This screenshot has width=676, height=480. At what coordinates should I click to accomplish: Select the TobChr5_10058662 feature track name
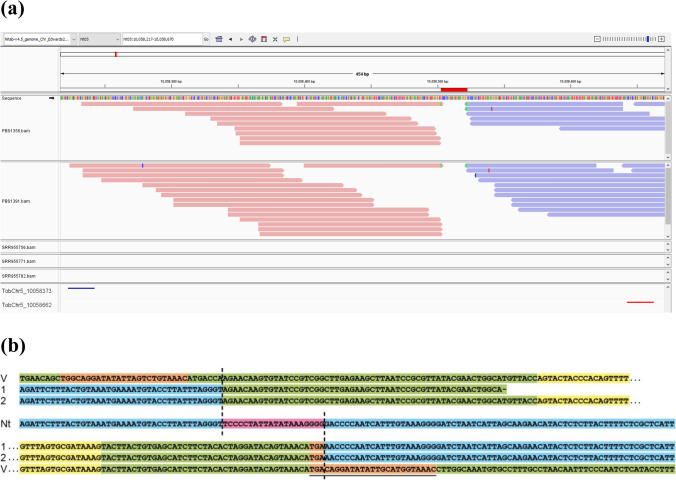27,305
